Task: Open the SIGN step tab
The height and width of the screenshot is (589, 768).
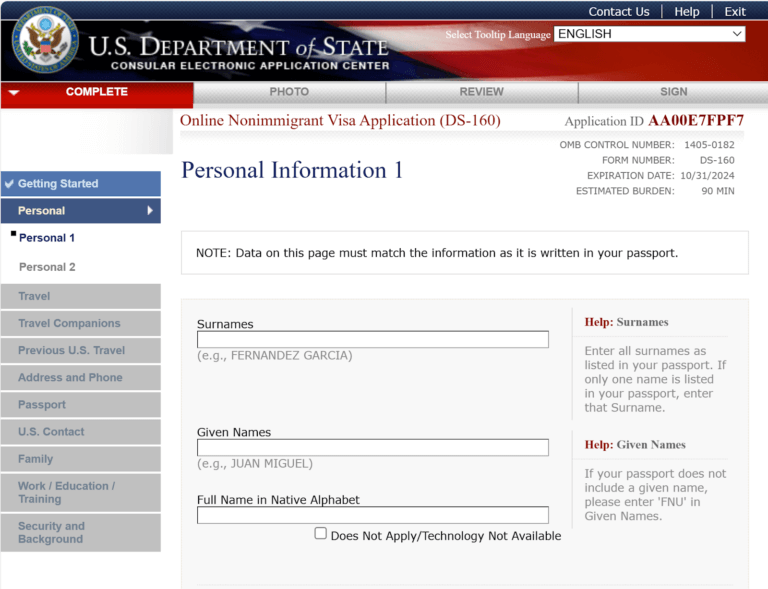Action: [673, 92]
